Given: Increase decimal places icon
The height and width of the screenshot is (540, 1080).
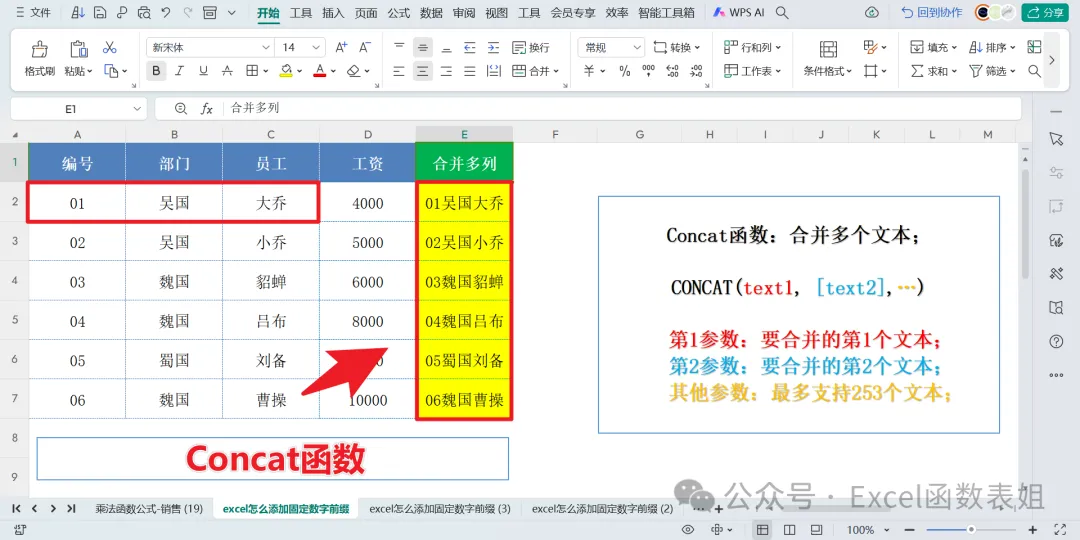Looking at the screenshot, I should [x=673, y=71].
